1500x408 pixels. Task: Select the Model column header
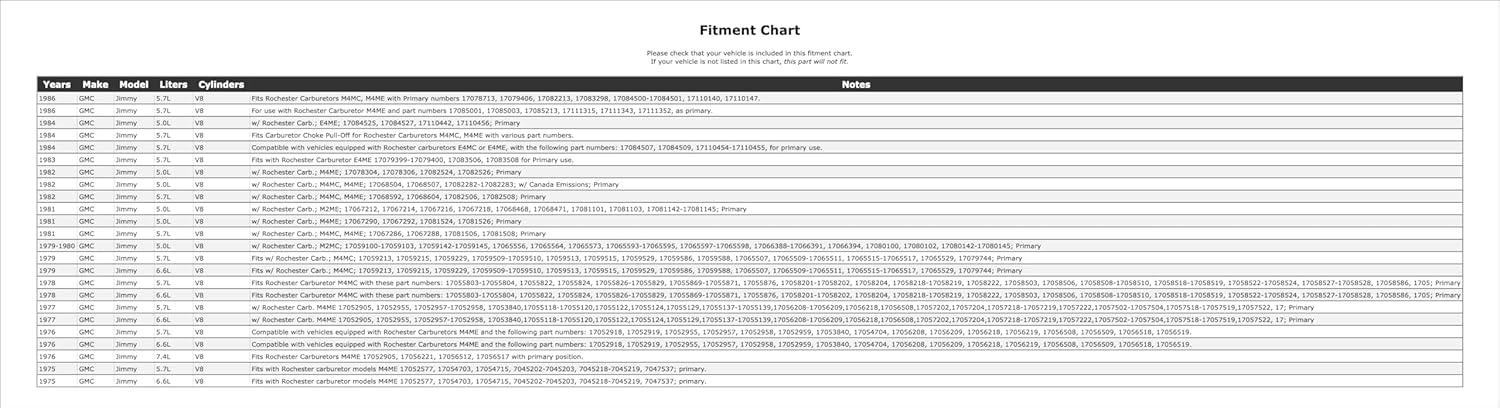[133, 85]
